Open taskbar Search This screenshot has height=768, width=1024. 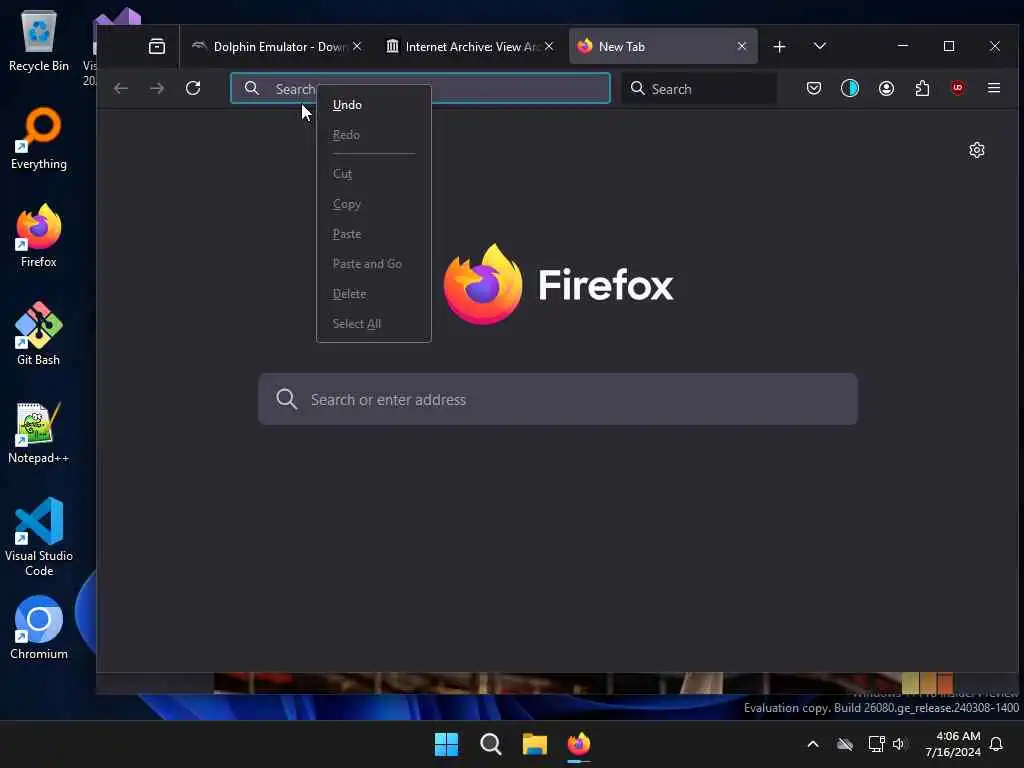(490, 744)
